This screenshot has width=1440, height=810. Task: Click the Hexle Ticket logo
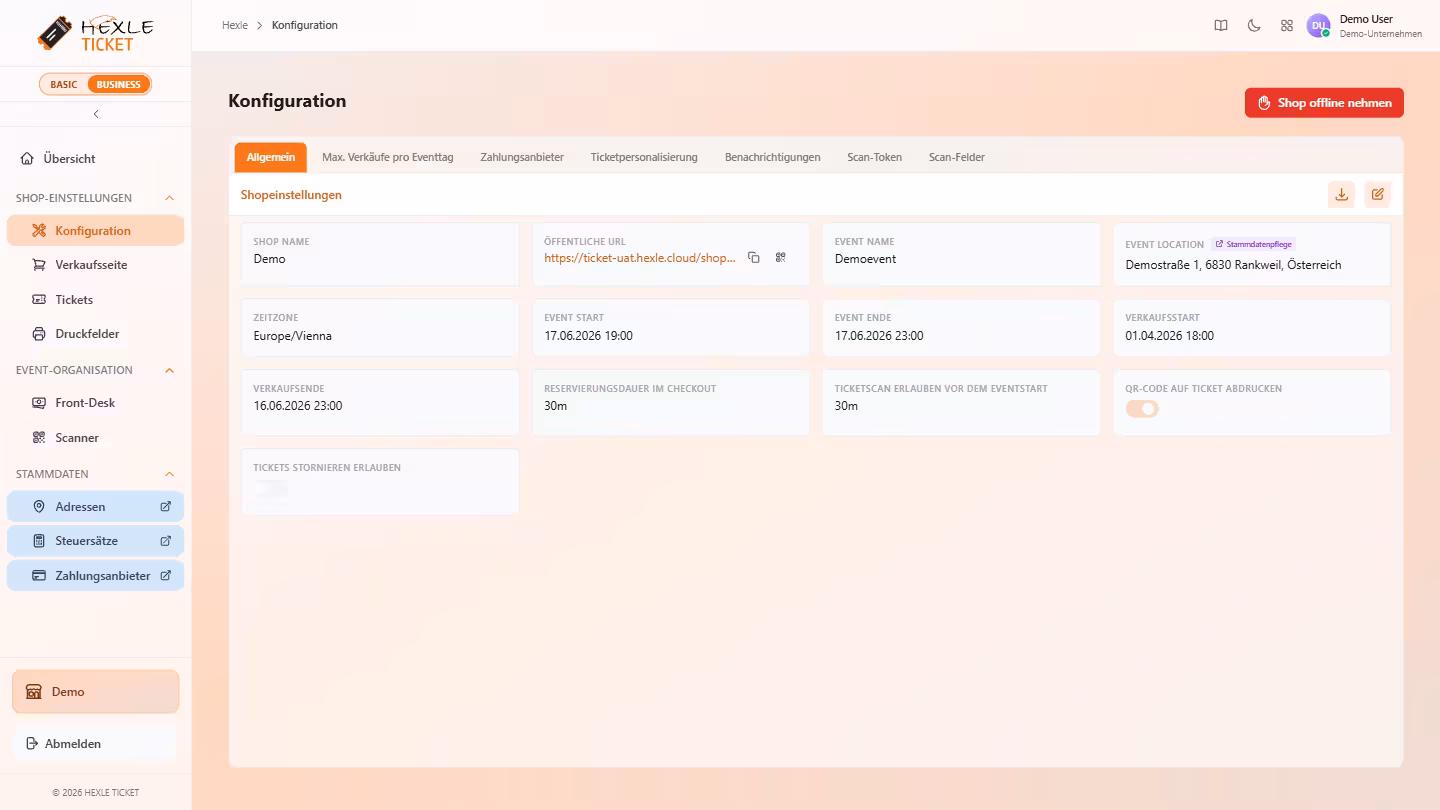(95, 33)
